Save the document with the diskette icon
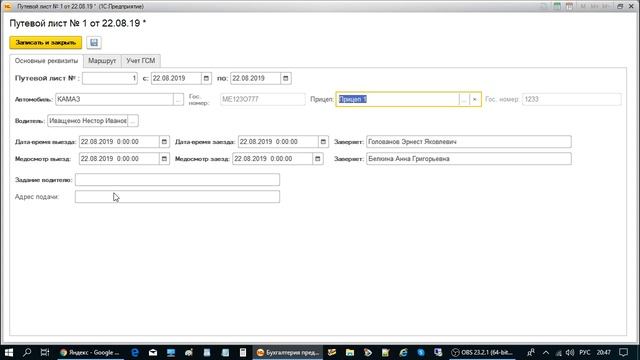This screenshot has height=360, width=640. coord(94,42)
